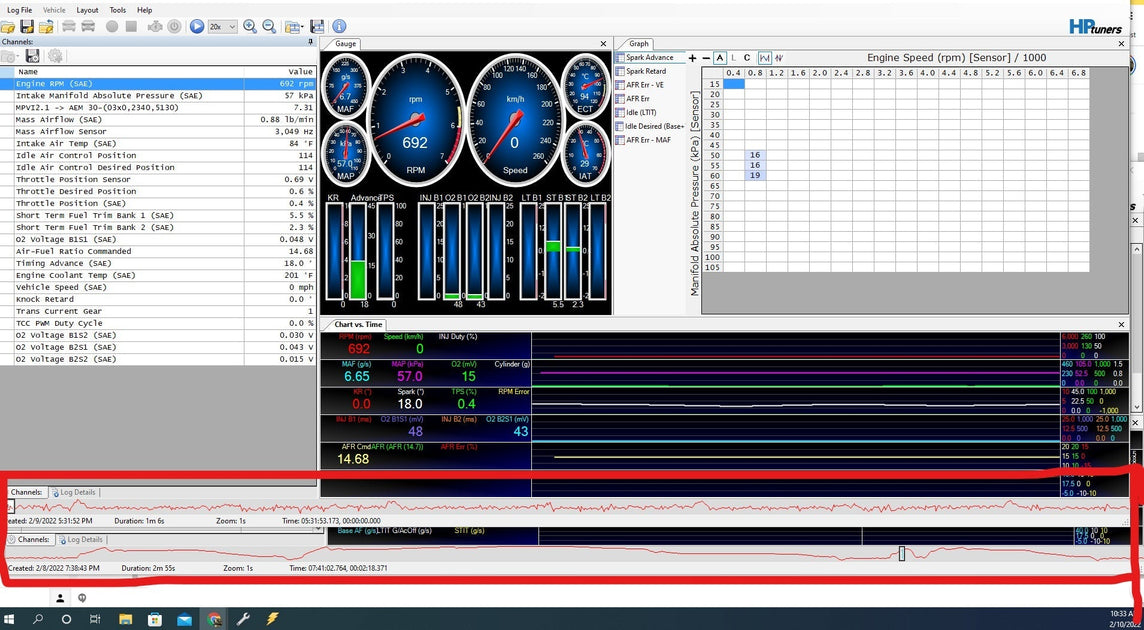Image resolution: width=1144 pixels, height=630 pixels.
Task: Open File Explorer from the taskbar
Action: point(125,619)
